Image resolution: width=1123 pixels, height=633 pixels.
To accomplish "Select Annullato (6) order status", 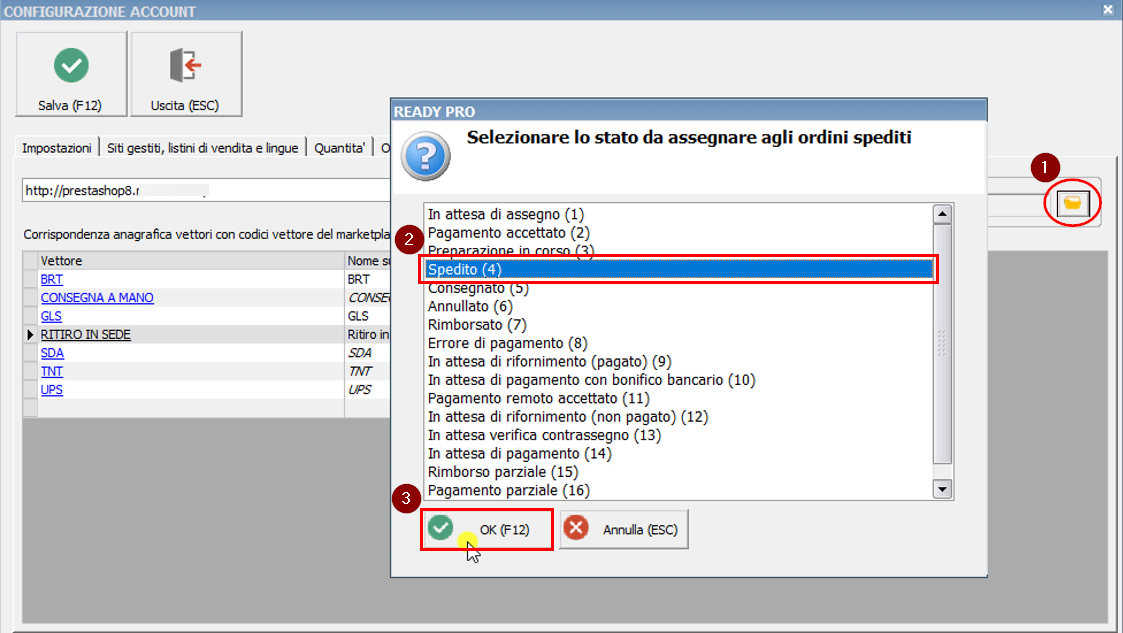I will pyautogui.click(x=470, y=306).
